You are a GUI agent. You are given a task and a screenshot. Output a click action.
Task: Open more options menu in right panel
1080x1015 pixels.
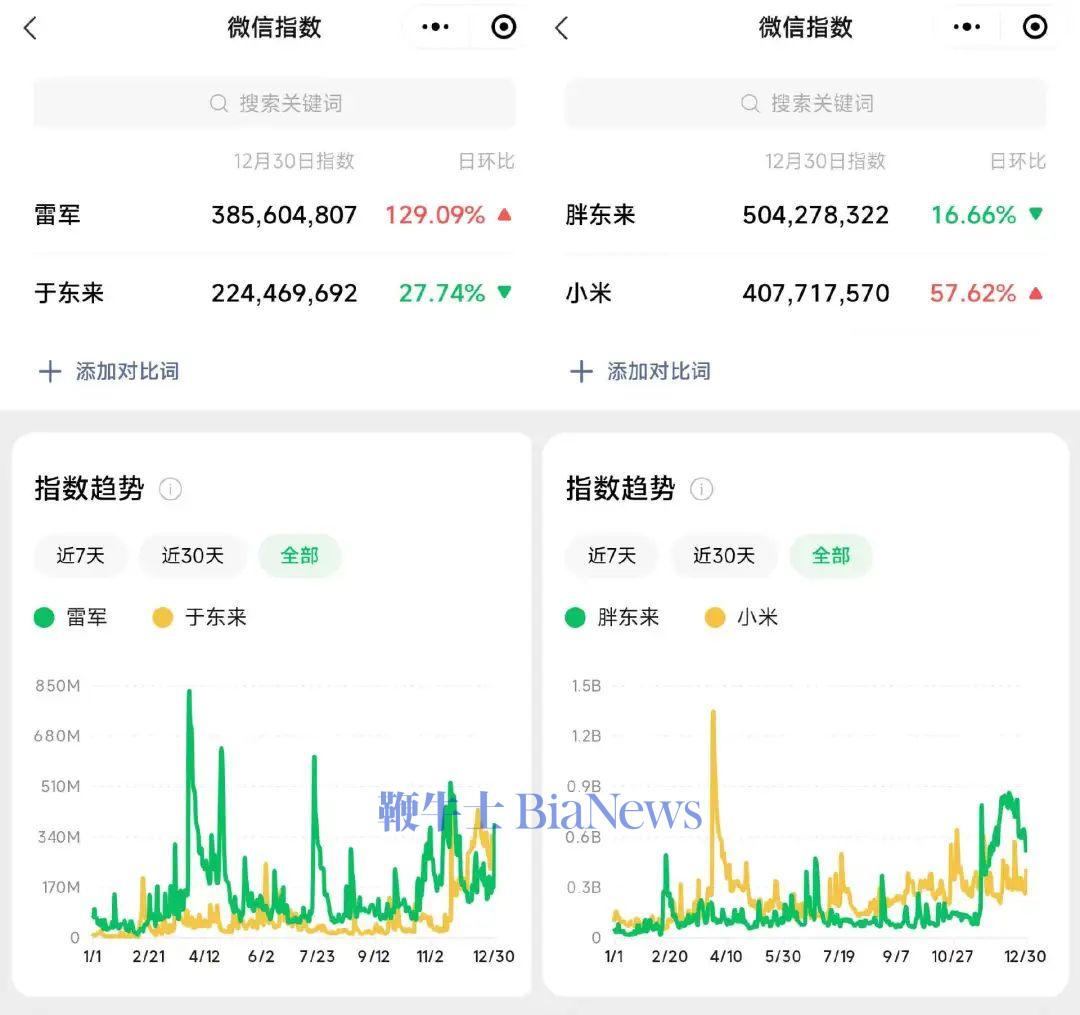(x=967, y=27)
